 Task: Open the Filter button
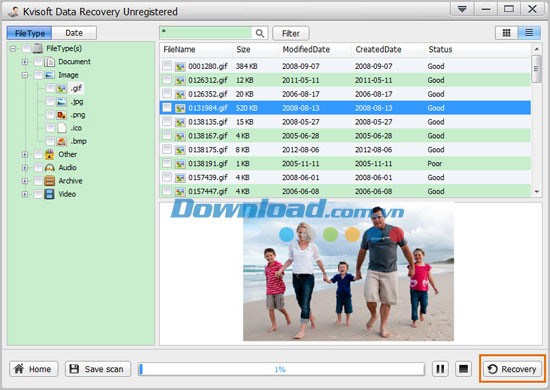291,33
